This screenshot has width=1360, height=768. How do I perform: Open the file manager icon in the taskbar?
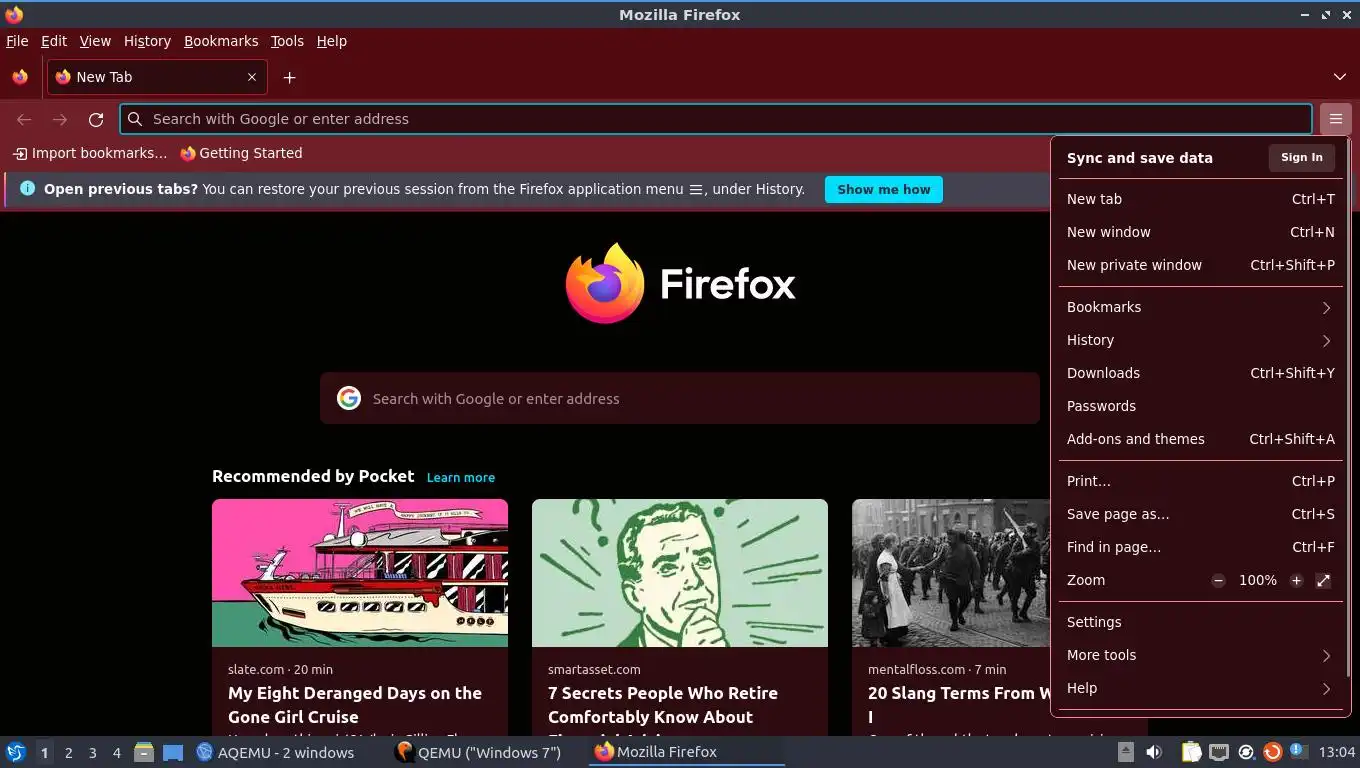tap(144, 752)
